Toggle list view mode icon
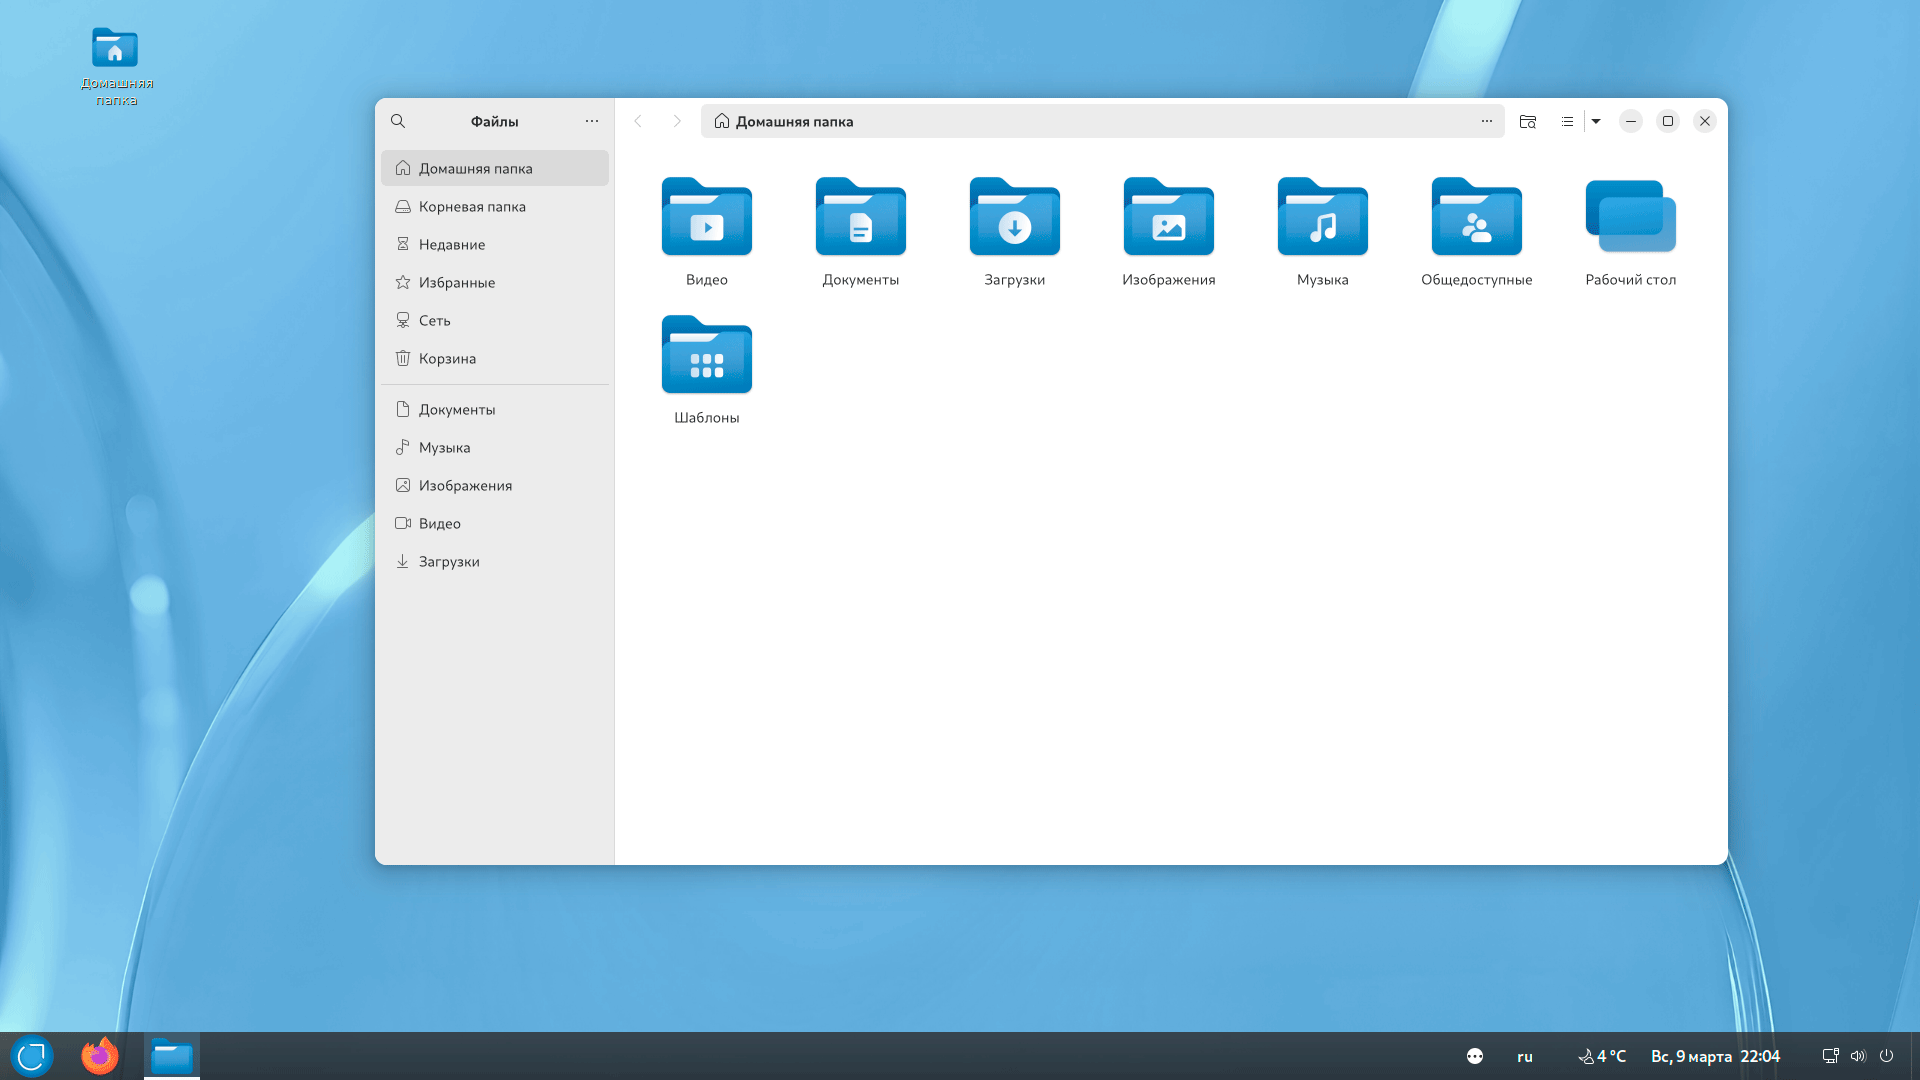This screenshot has width=1920, height=1080. pyautogui.click(x=1567, y=121)
